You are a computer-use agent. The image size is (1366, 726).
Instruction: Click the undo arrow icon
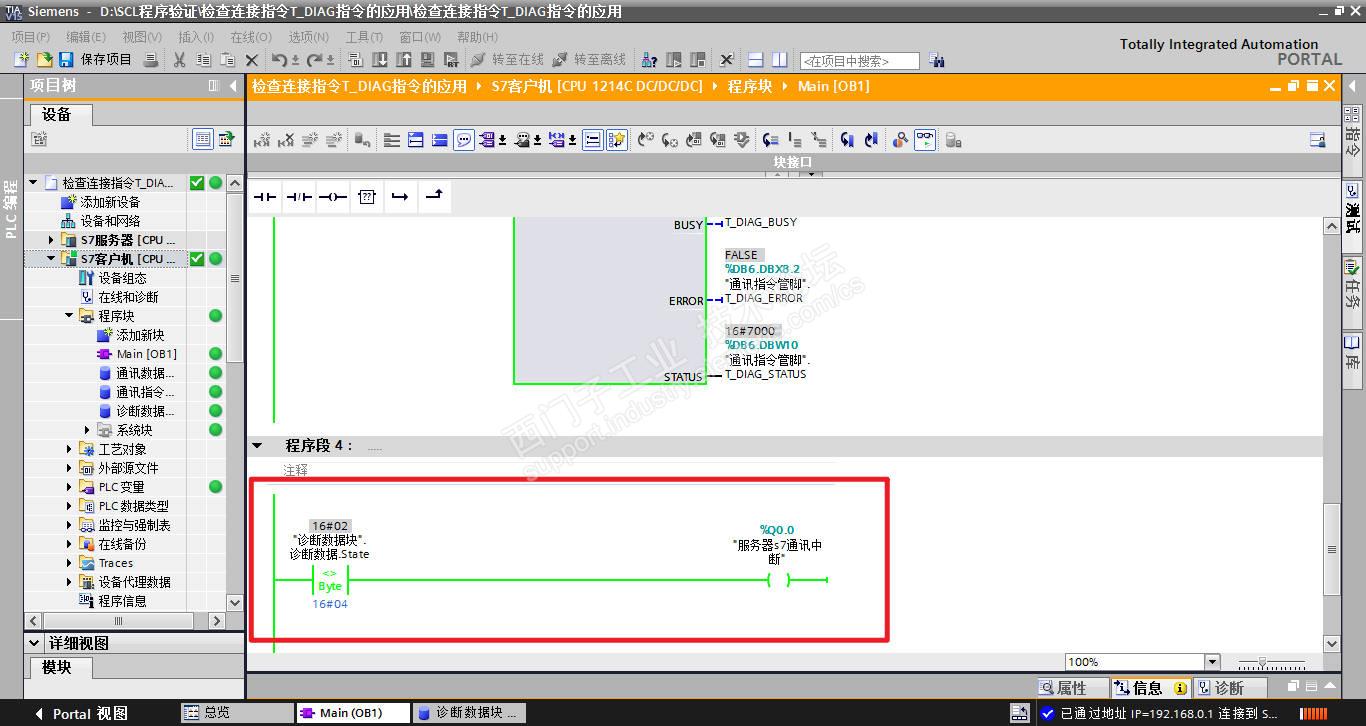(x=279, y=60)
